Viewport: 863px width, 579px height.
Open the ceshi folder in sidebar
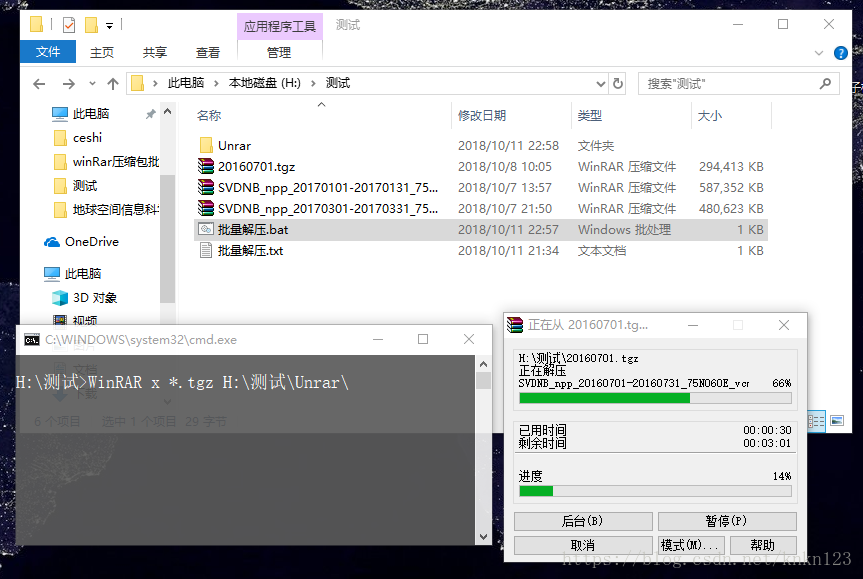click(87, 138)
